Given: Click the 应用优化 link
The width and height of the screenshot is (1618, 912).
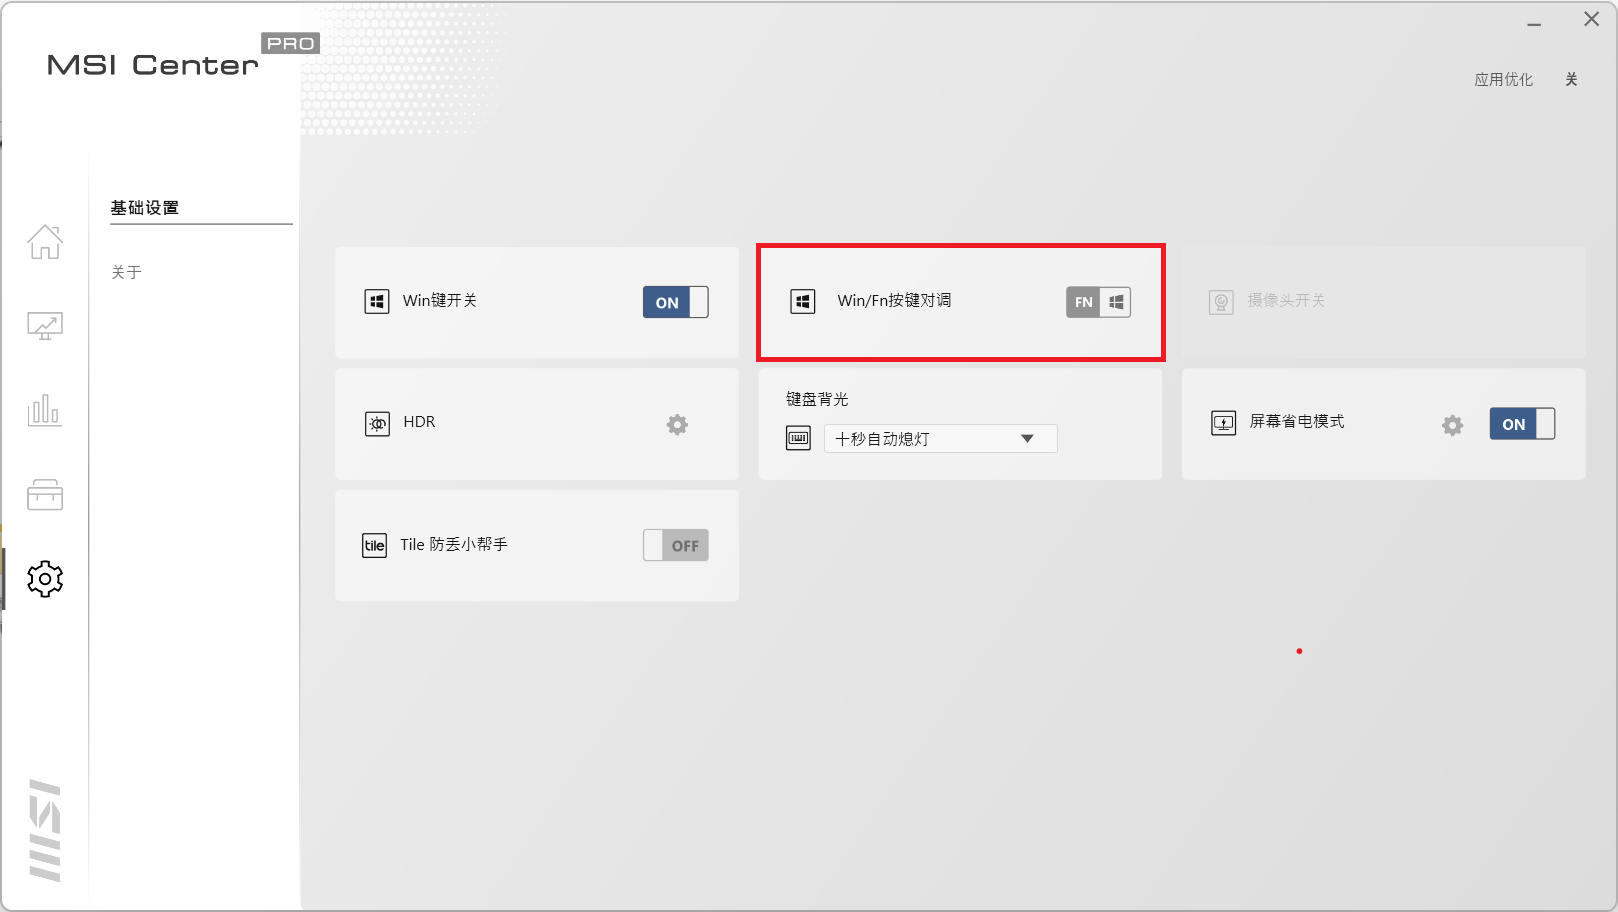Looking at the screenshot, I should click(1503, 80).
